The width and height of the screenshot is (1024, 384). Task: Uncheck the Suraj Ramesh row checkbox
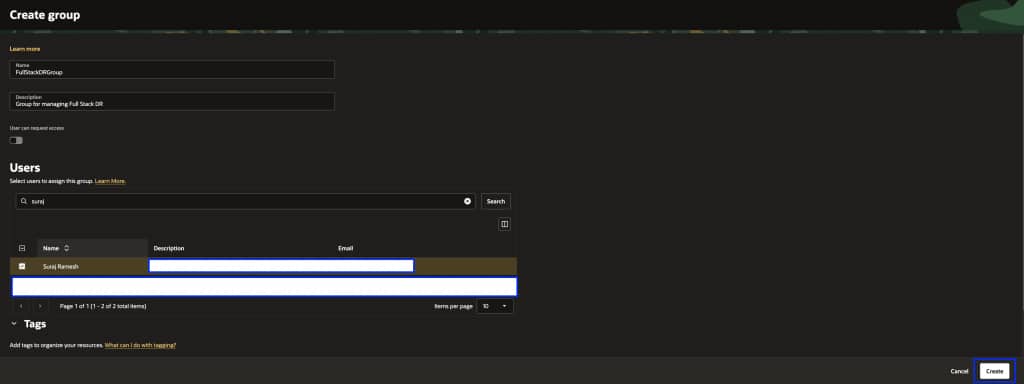pyautogui.click(x=22, y=266)
